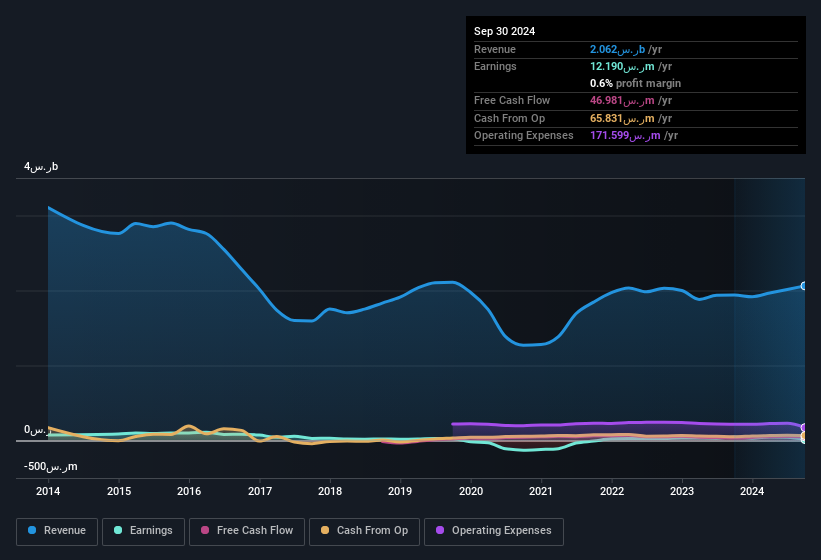Click the 2017 x-axis label
821x560 pixels.
pos(260,491)
